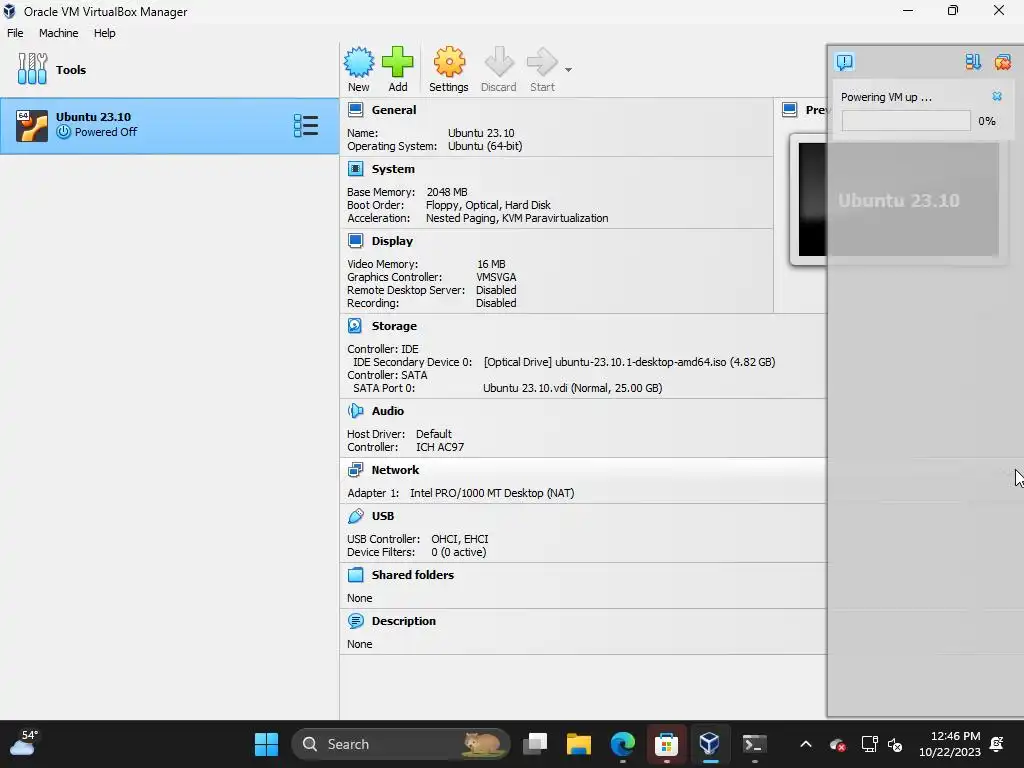The width and height of the screenshot is (1024, 768).
Task: Click the Audio speaker icon
Action: [x=355, y=411]
